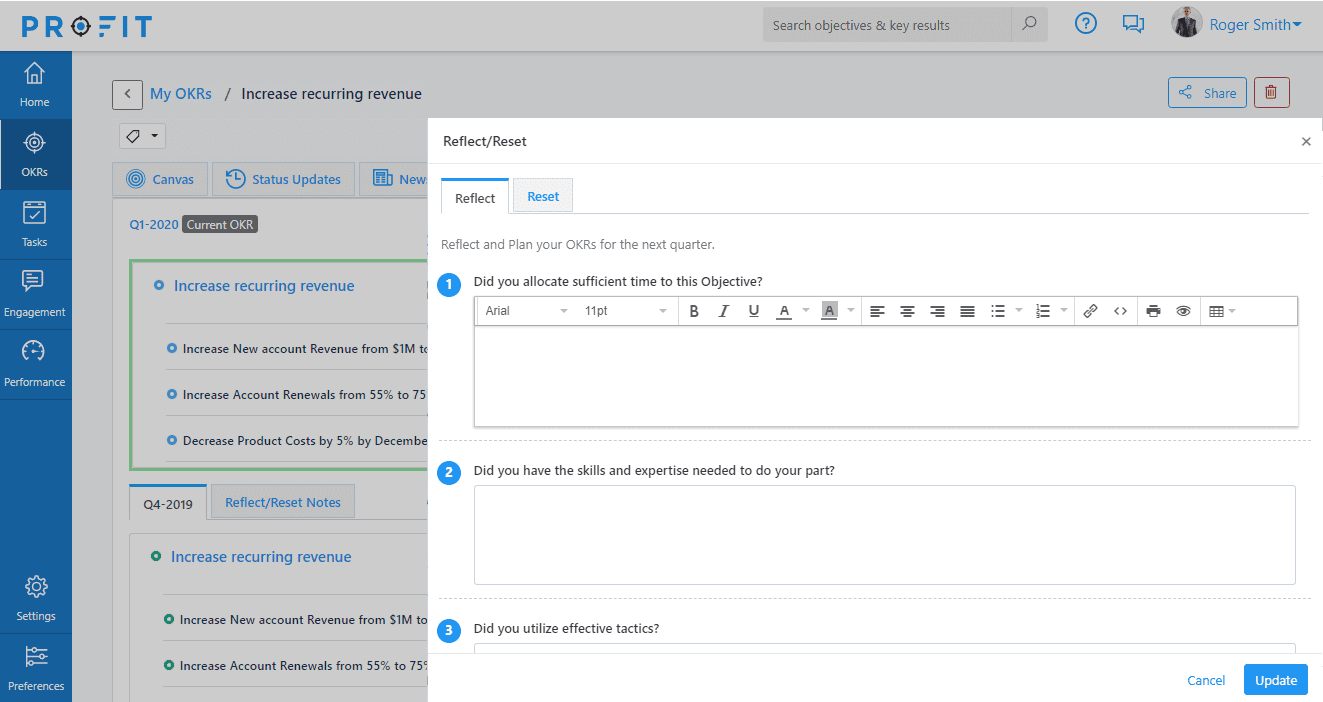This screenshot has height=702, width=1323.
Task: Preview the editor content with eye icon
Action: (1183, 311)
